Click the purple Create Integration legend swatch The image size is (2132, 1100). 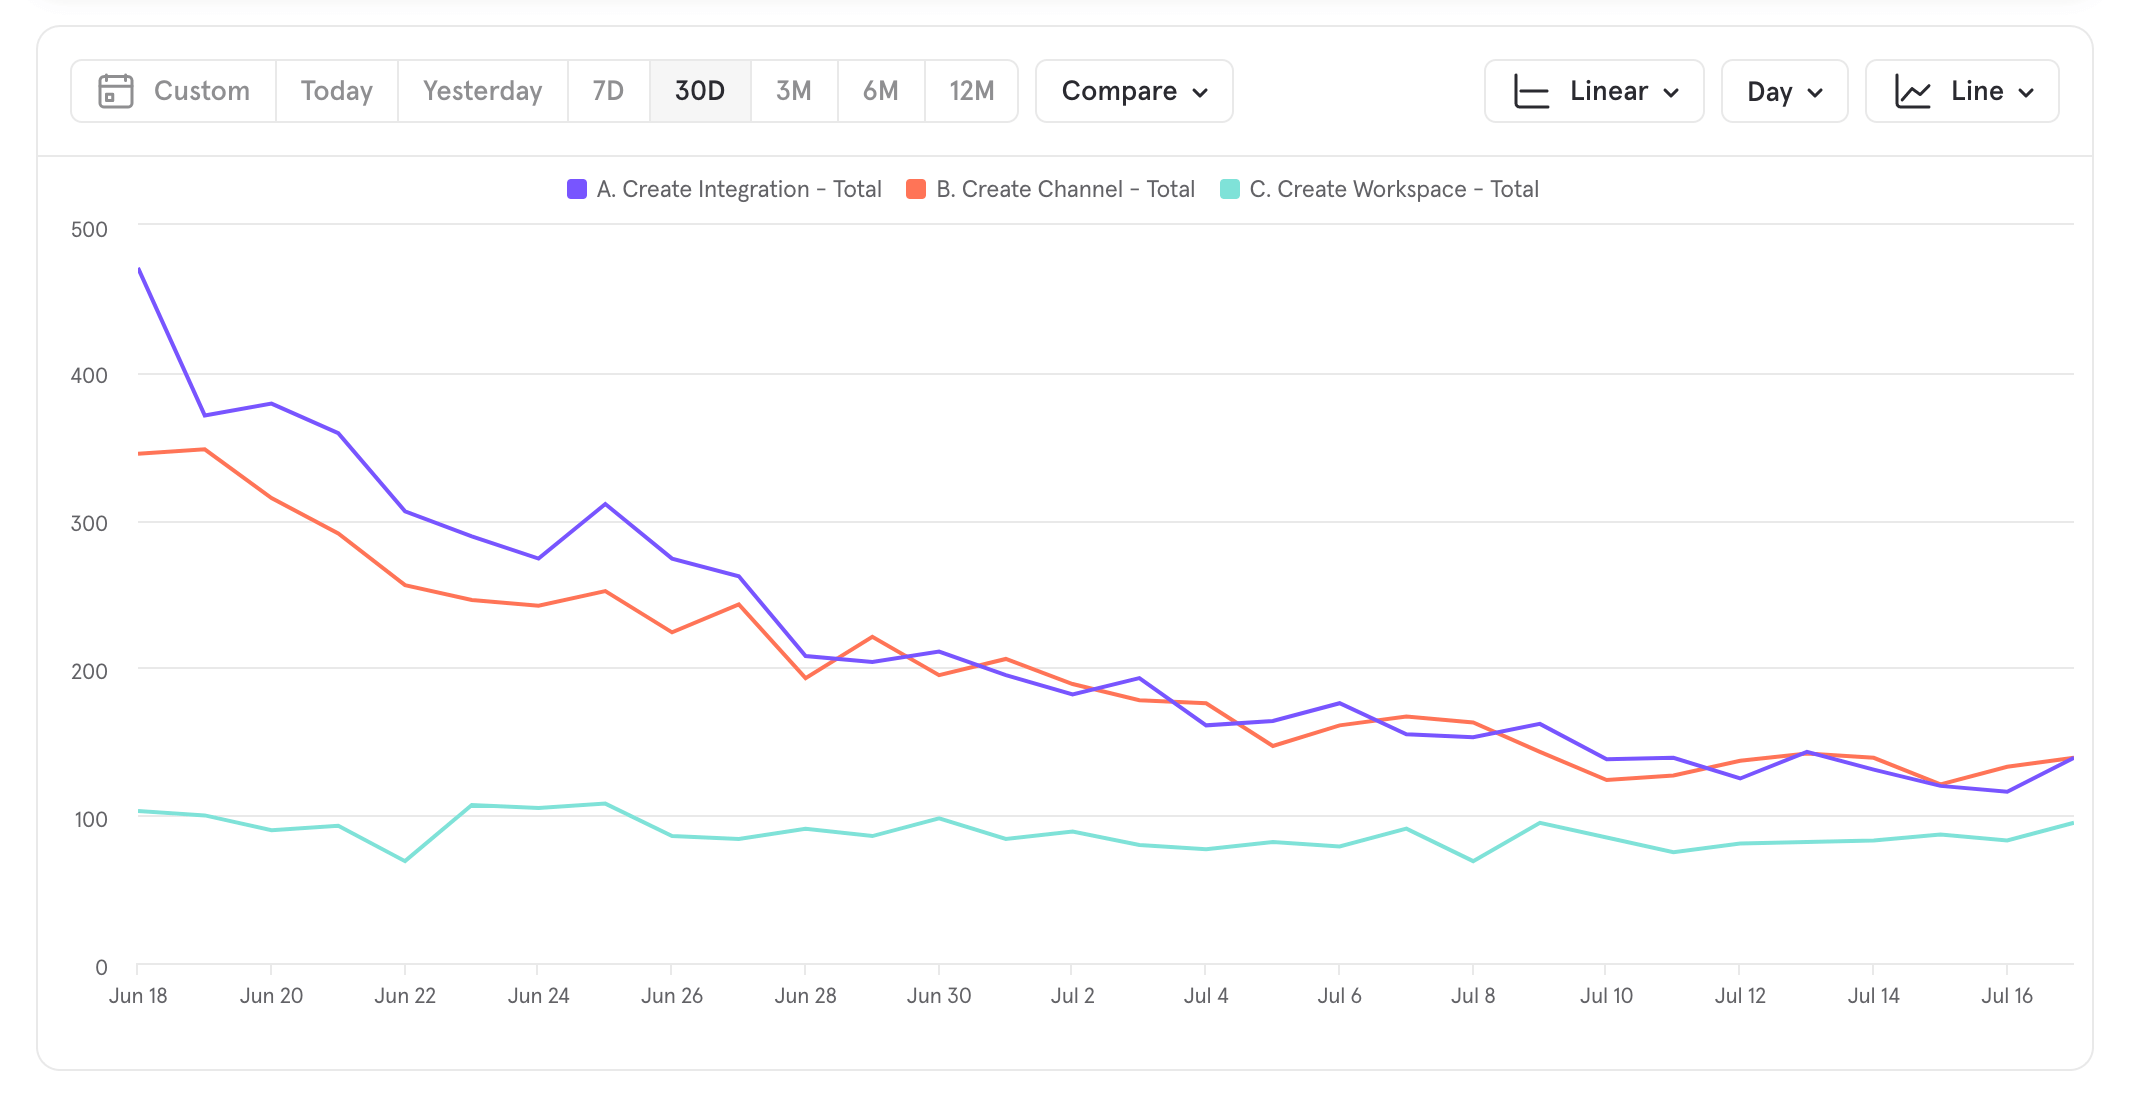pyautogui.click(x=577, y=189)
